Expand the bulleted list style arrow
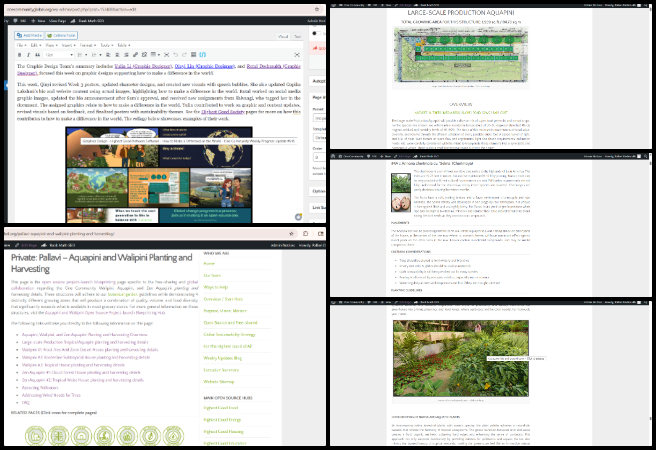Screen dimensions: 656x450 point(86,55)
